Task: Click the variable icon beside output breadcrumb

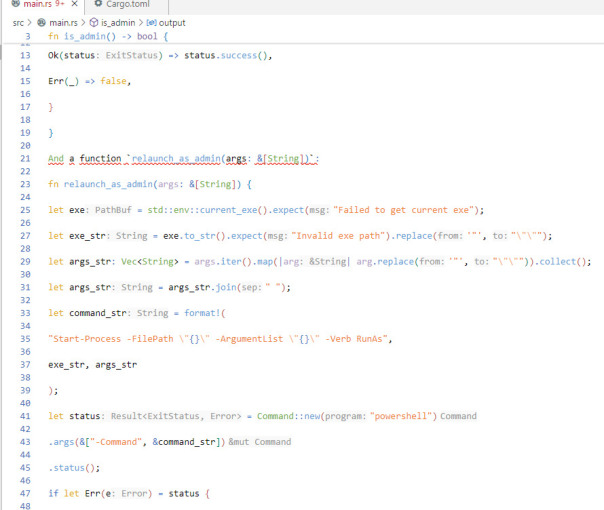Action: click(151, 23)
